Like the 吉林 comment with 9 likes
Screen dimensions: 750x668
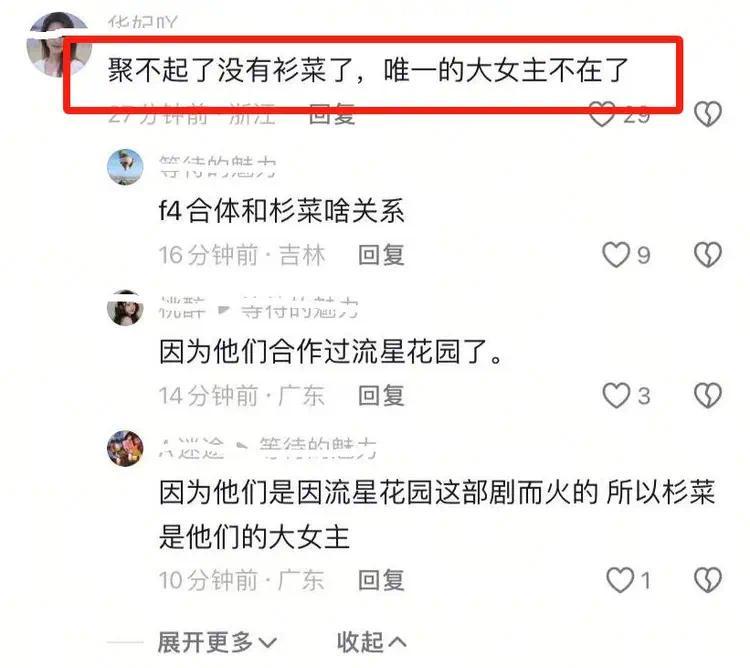[x=616, y=254]
